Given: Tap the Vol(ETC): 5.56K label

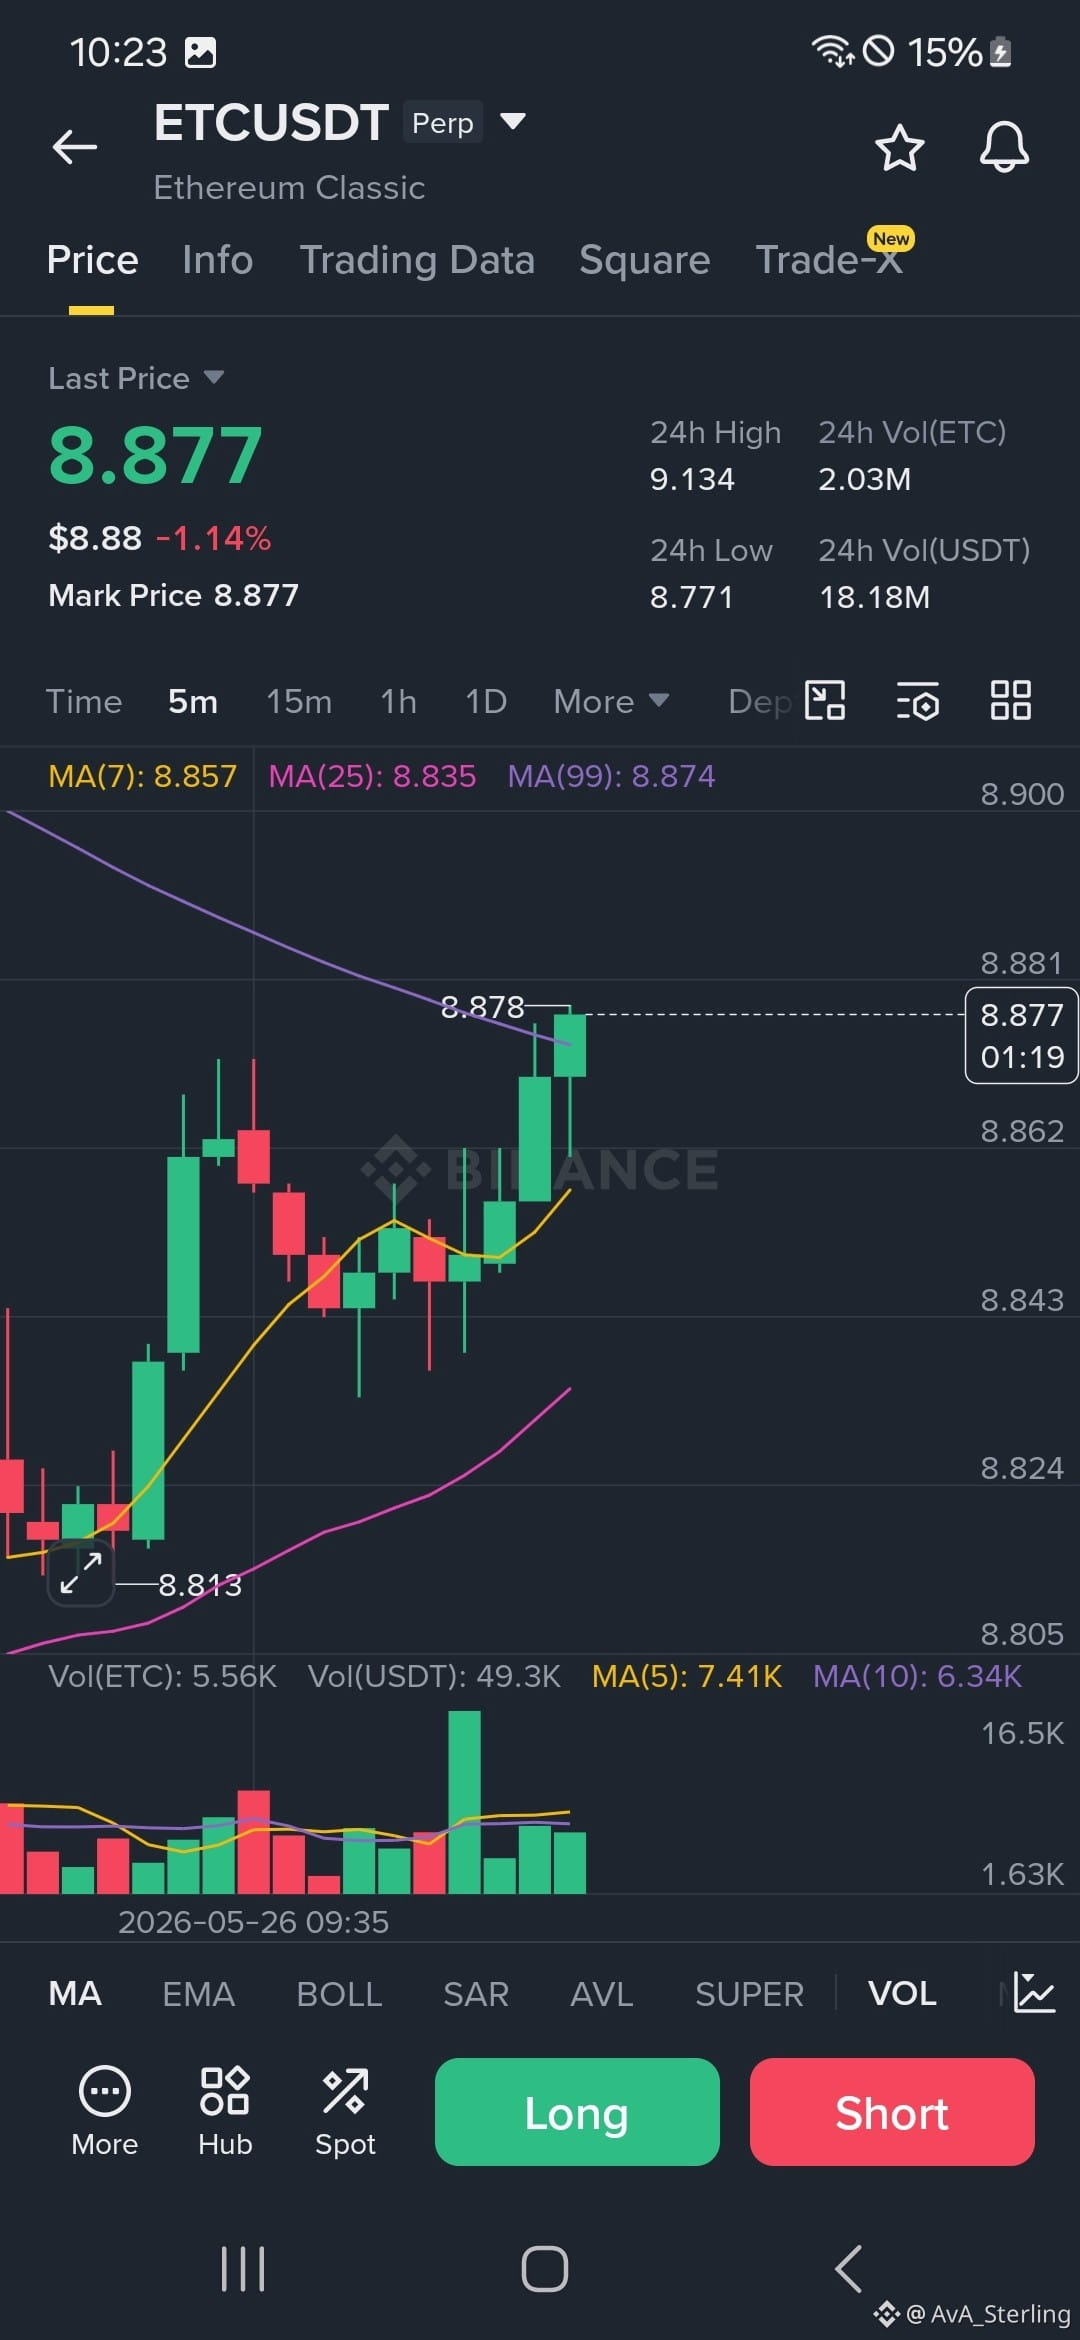Looking at the screenshot, I should click(162, 1676).
